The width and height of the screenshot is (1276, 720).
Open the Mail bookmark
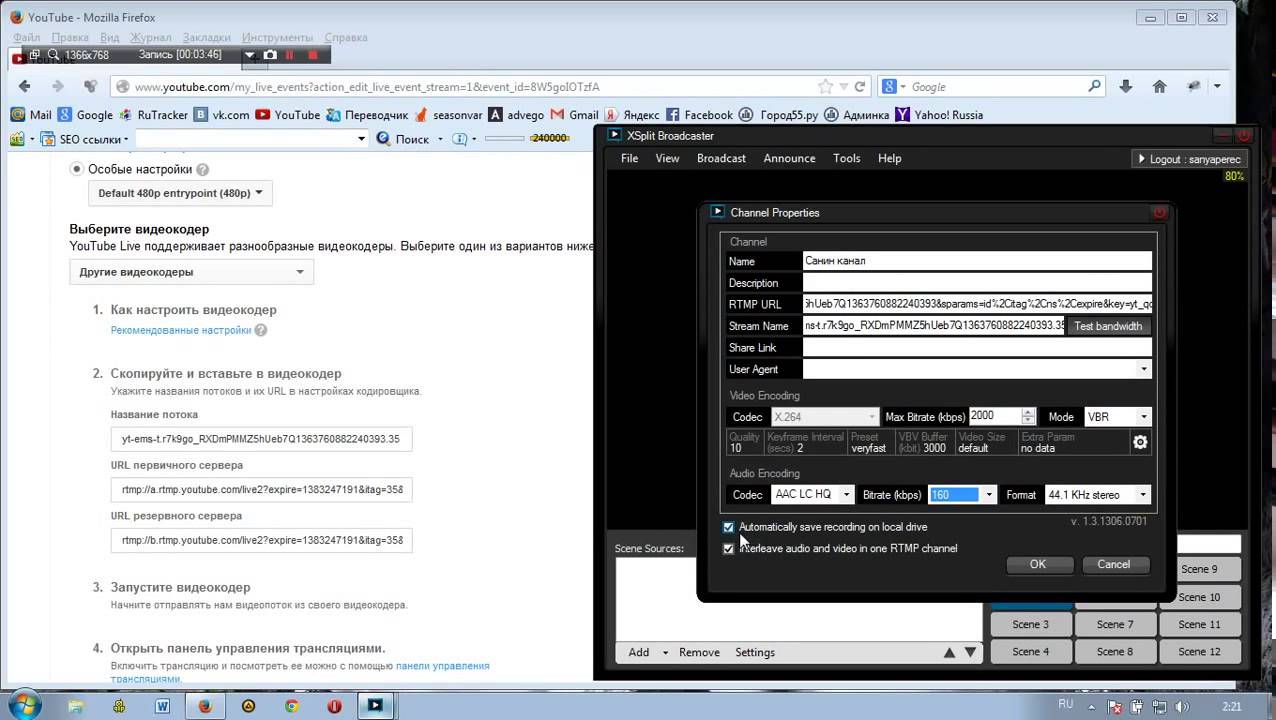click(x=31, y=115)
